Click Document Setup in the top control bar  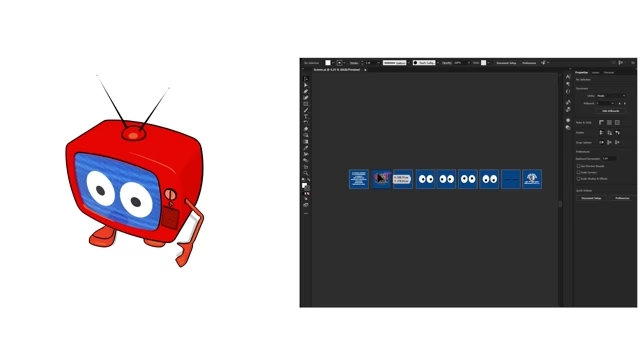pos(506,63)
